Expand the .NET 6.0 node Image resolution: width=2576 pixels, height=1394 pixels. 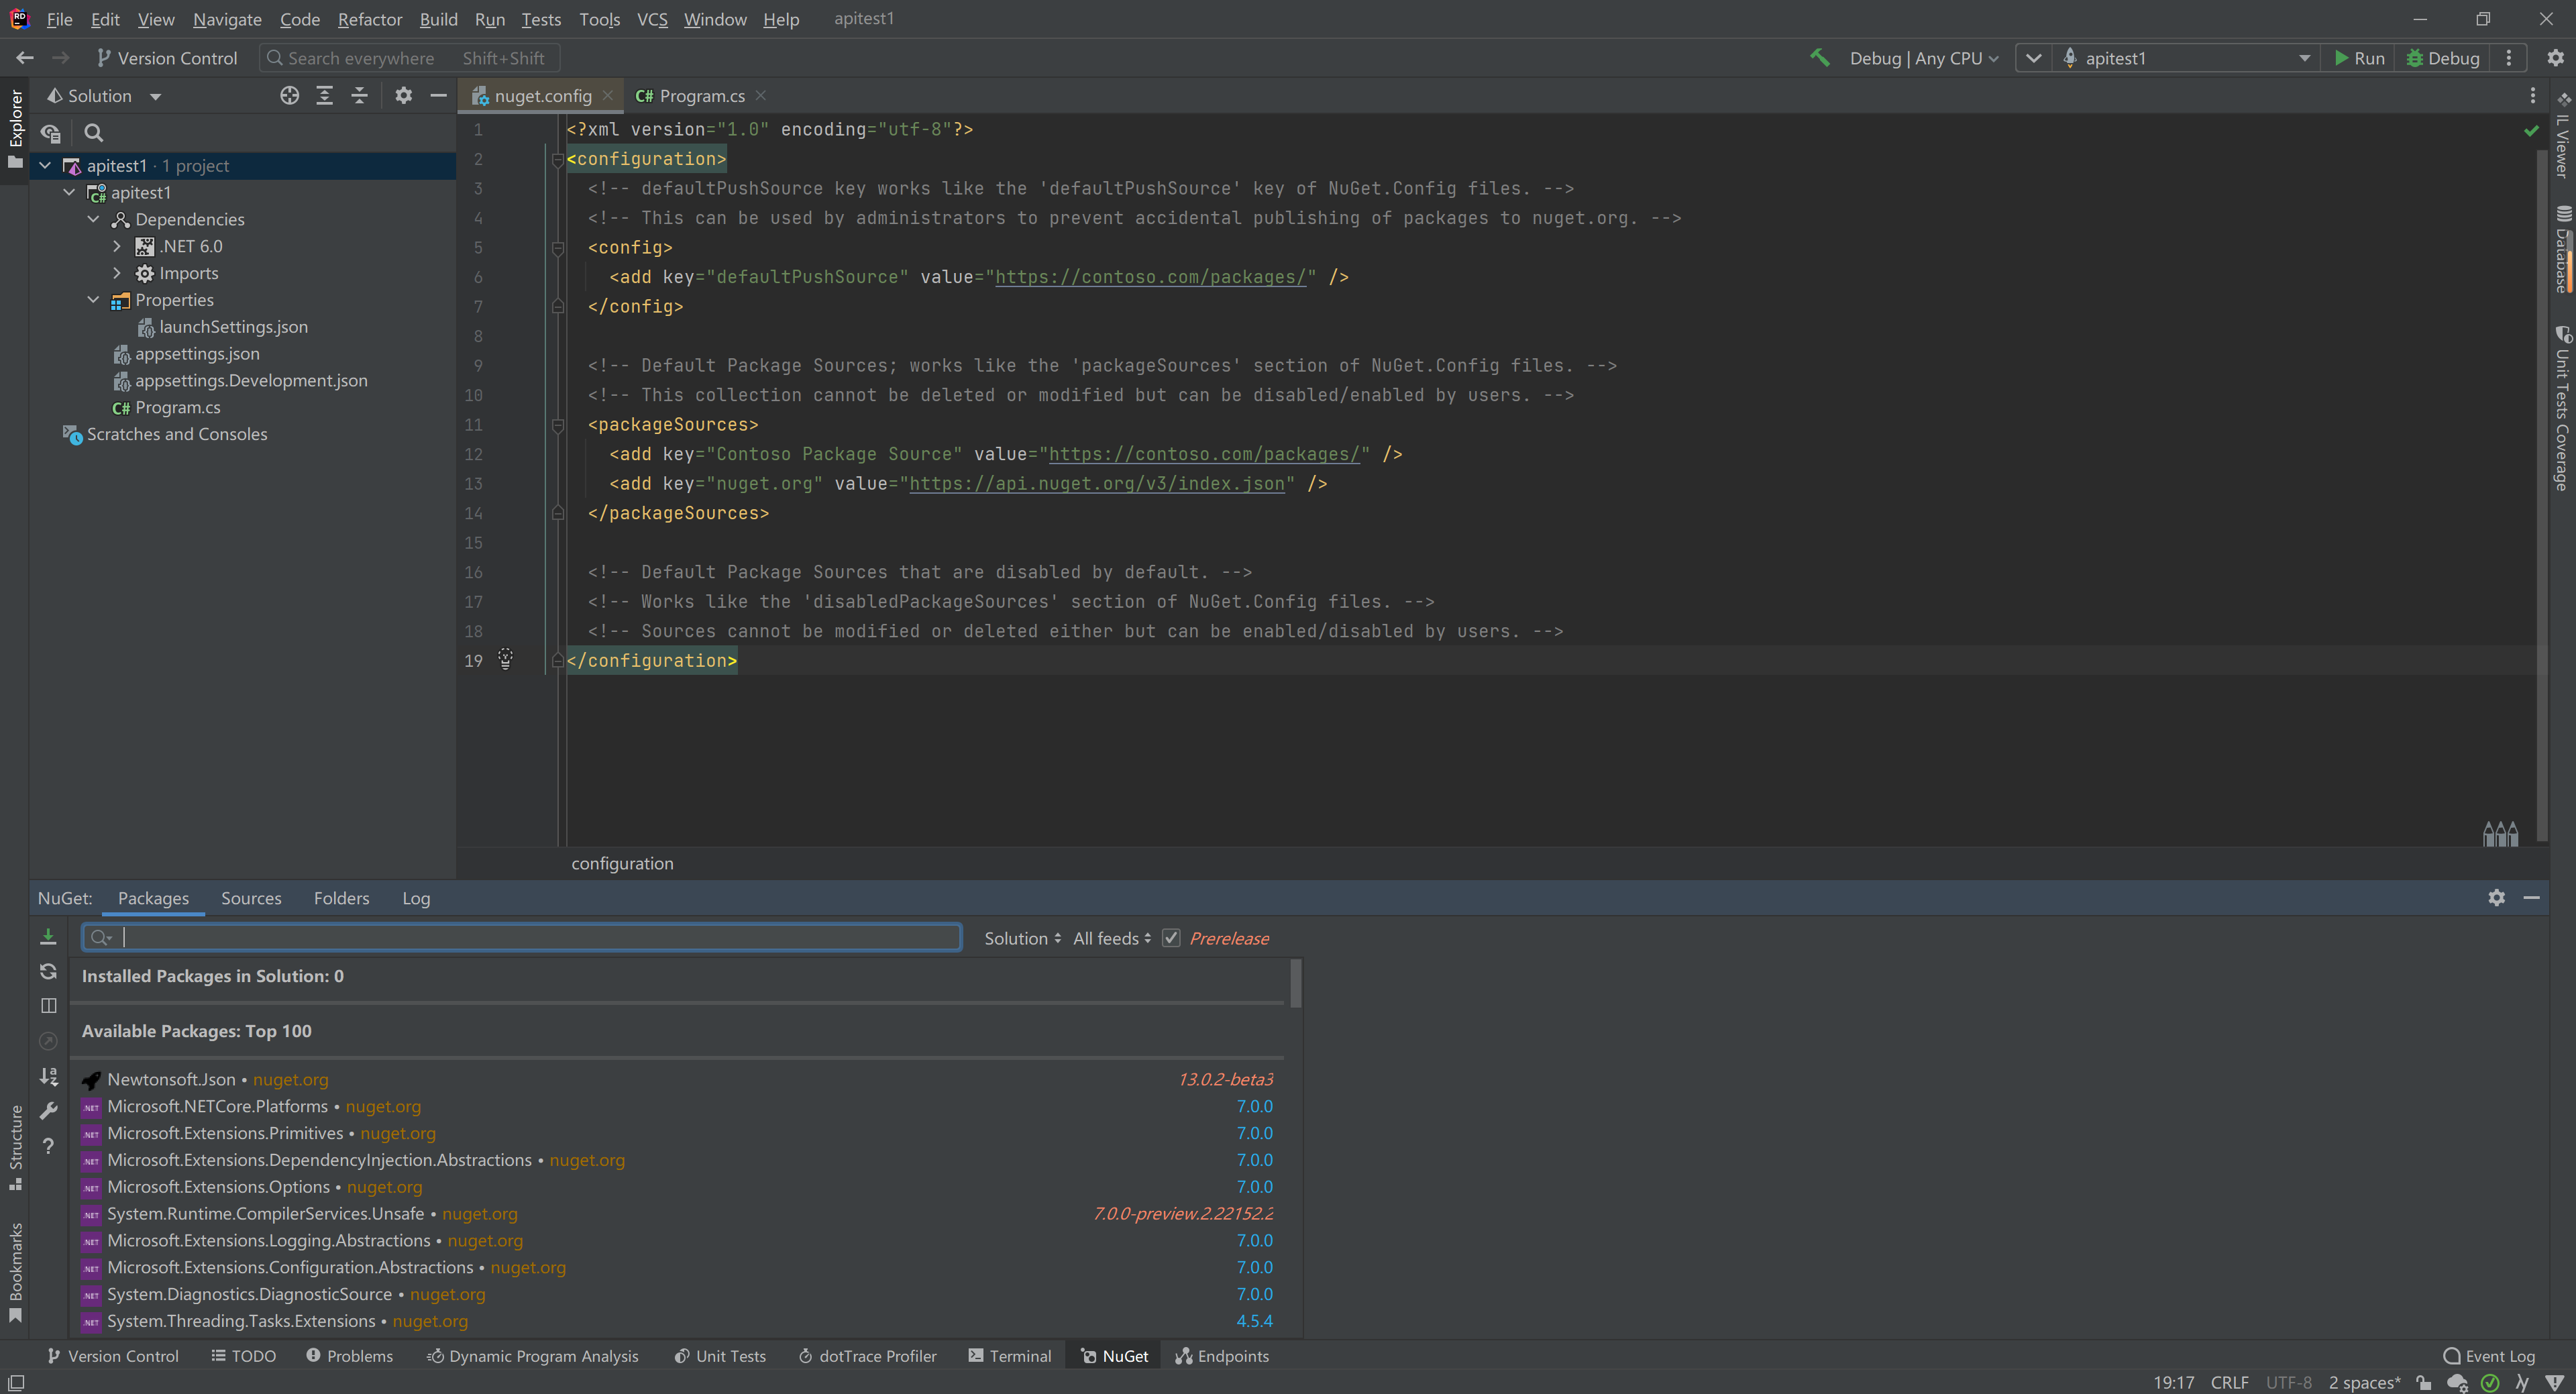(117, 246)
